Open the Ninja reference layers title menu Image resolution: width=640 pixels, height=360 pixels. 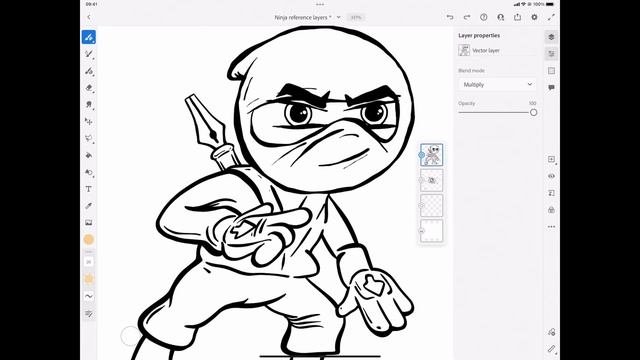pyautogui.click(x=303, y=18)
